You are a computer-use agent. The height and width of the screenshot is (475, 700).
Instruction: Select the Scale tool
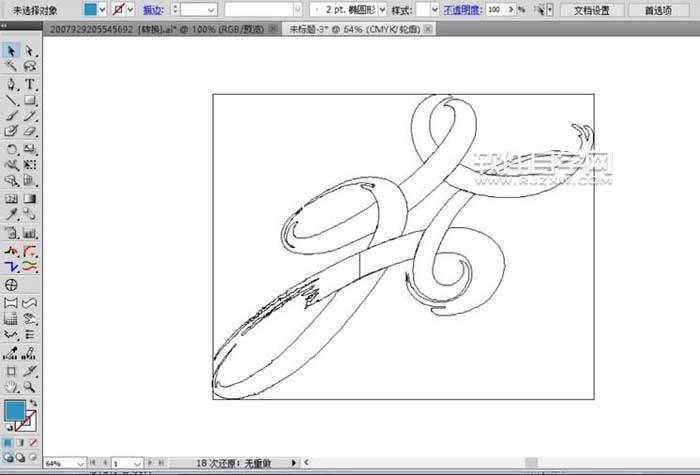pos(29,149)
